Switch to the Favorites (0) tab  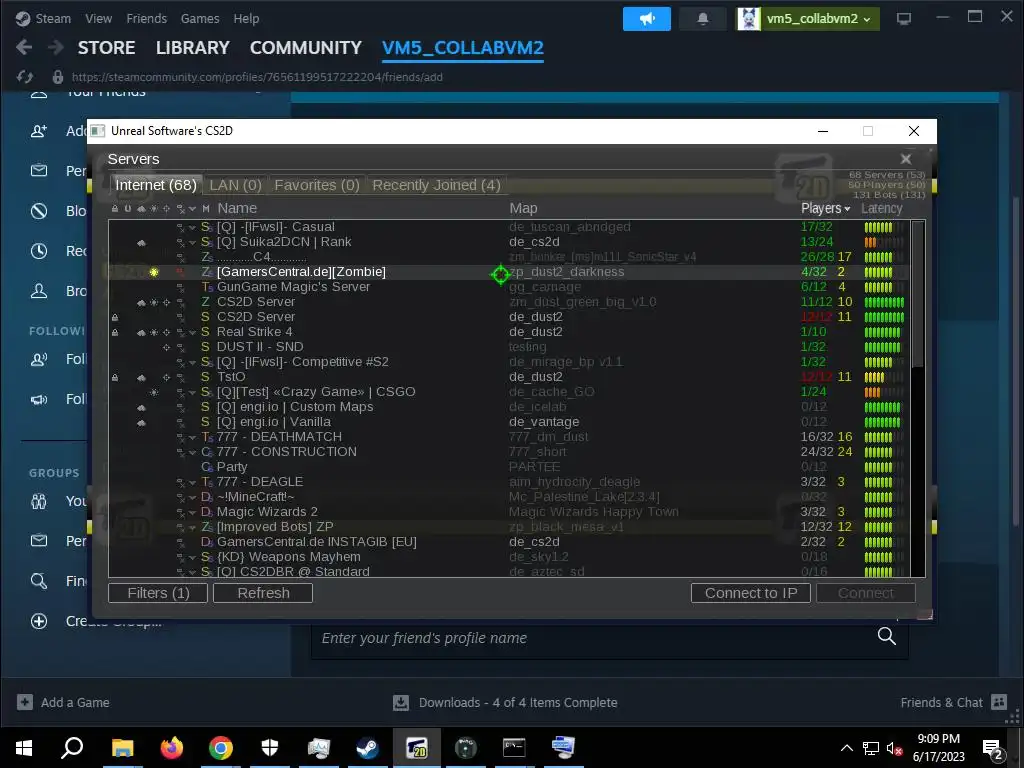(x=317, y=185)
